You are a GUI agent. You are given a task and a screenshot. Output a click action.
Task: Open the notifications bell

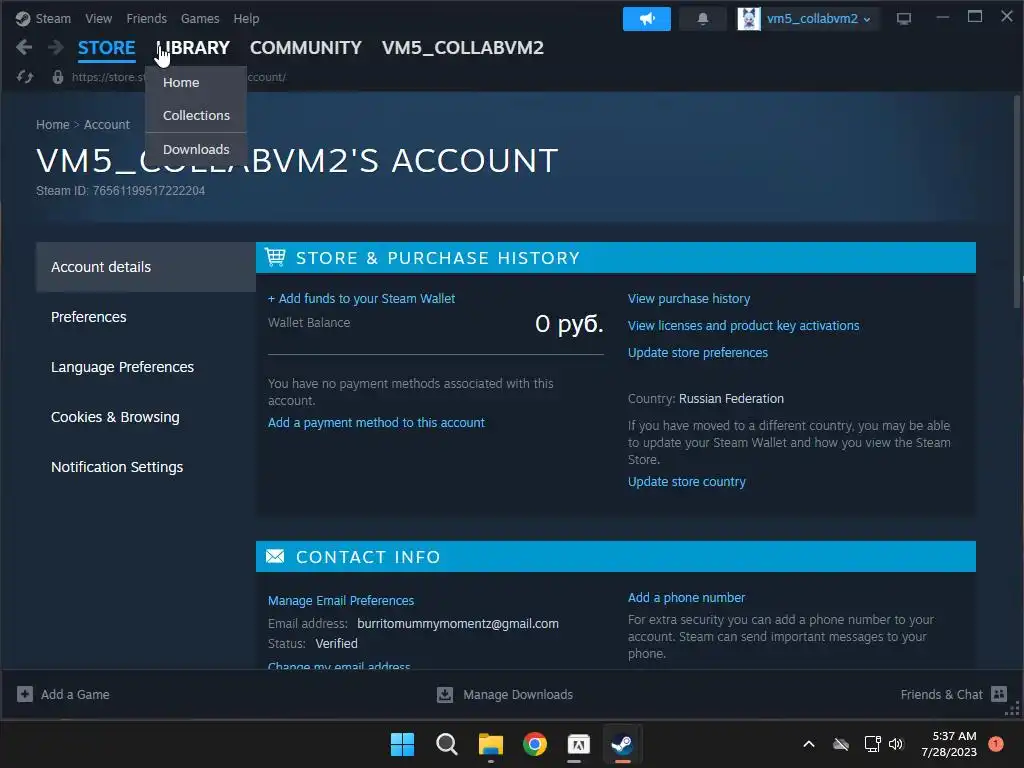703,18
